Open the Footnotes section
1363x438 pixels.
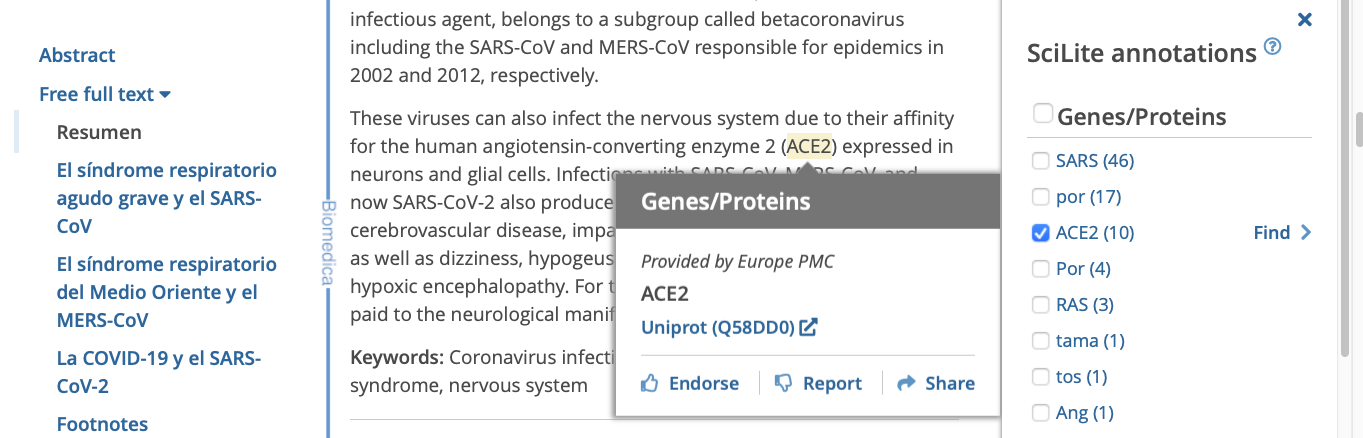click(x=102, y=424)
